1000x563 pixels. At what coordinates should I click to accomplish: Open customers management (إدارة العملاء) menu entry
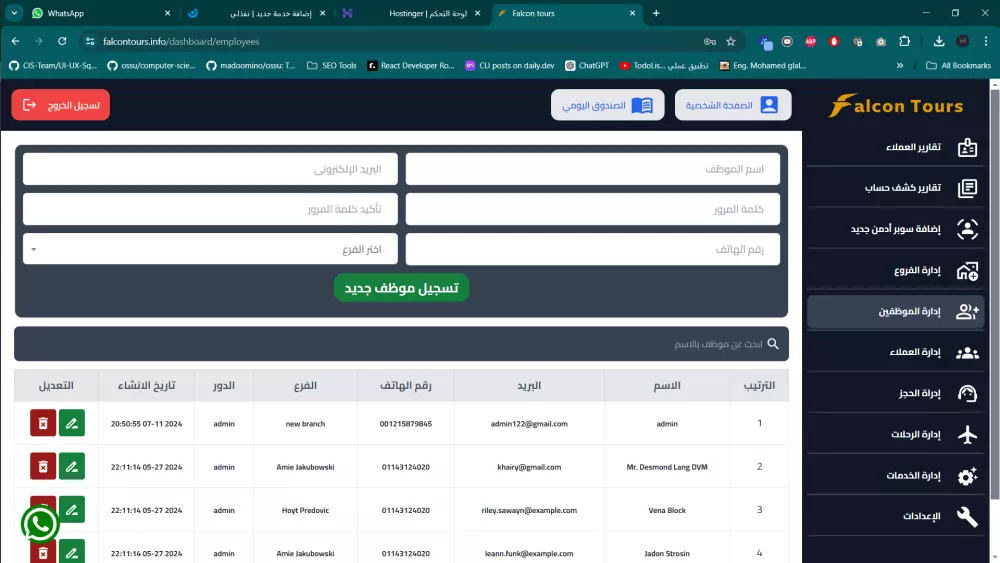click(x=895, y=352)
